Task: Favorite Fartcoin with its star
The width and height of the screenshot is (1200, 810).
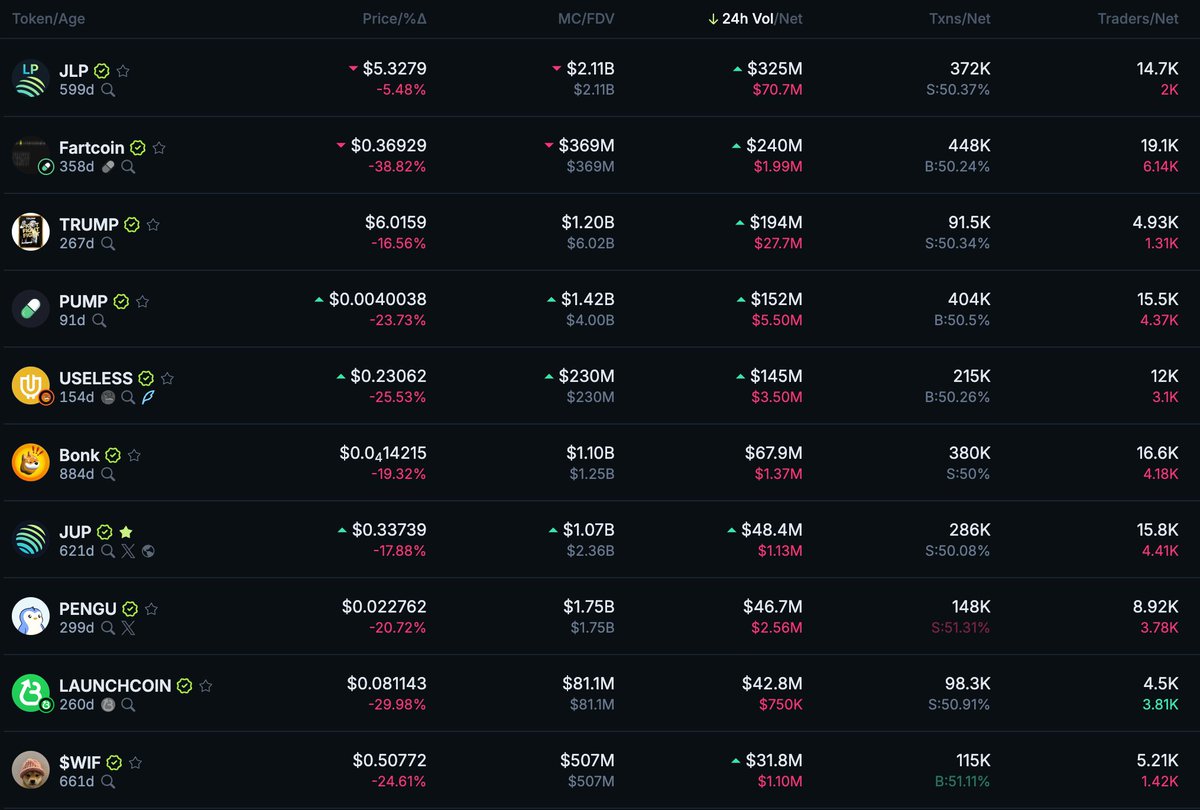Action: (x=159, y=148)
